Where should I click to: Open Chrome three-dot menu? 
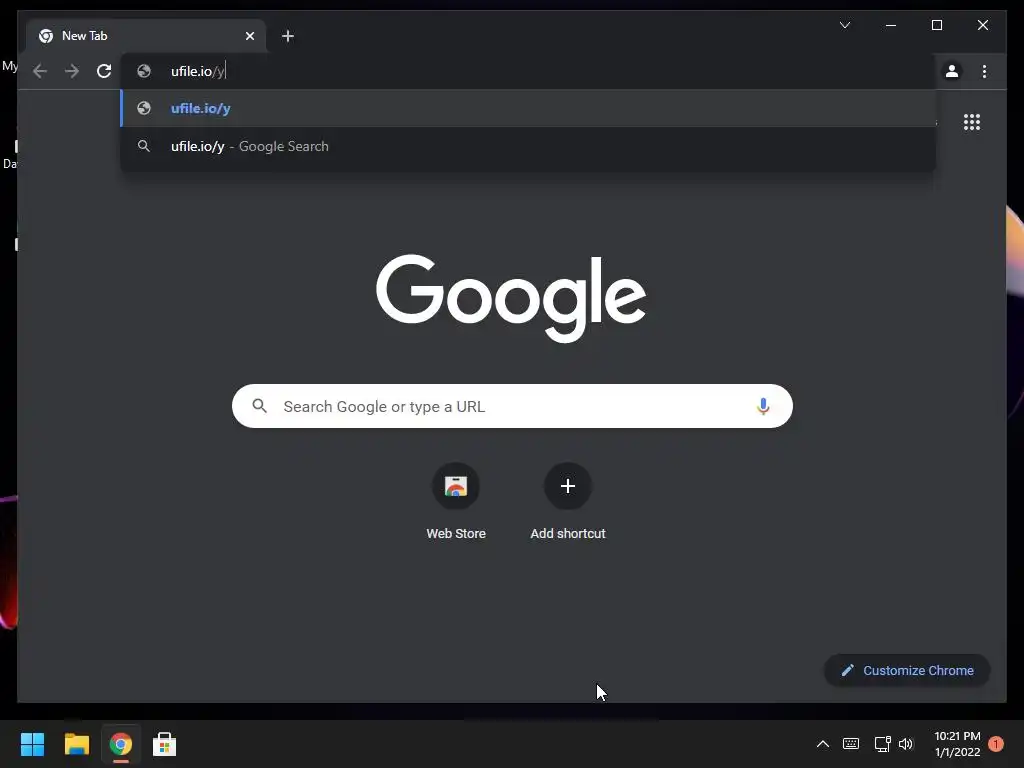(x=984, y=71)
